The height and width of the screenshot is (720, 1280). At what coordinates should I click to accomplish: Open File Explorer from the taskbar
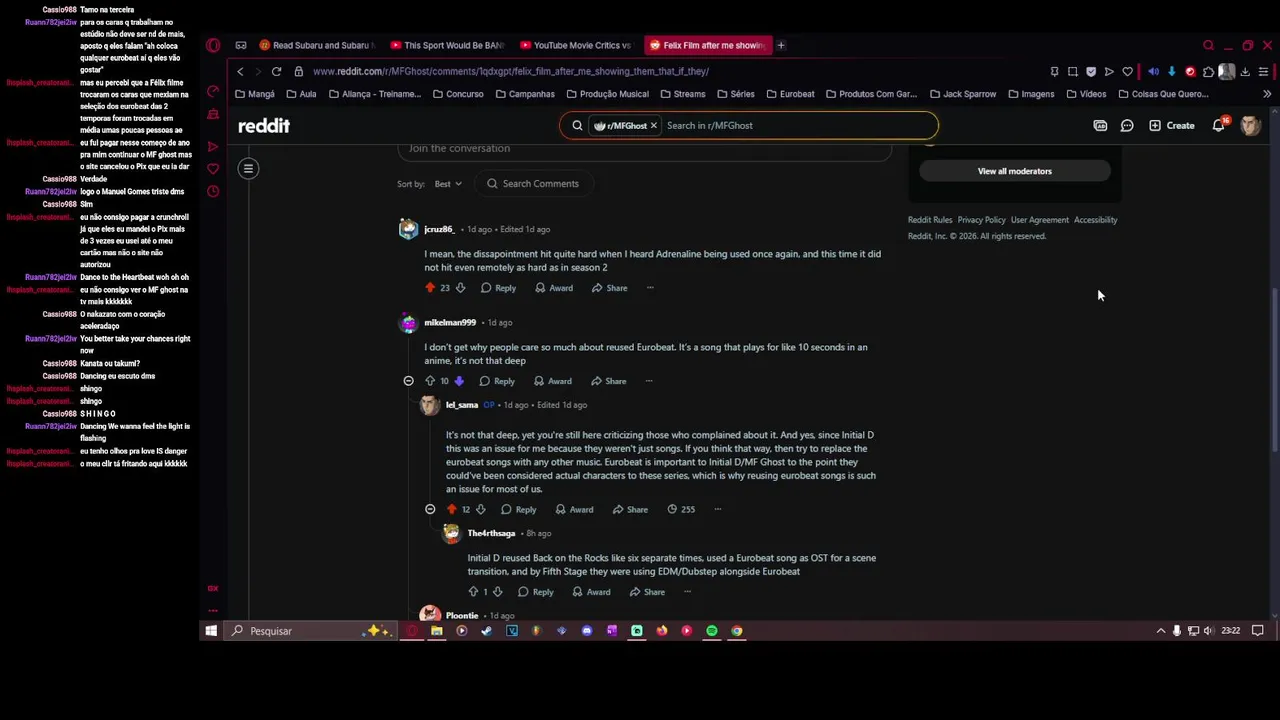(x=436, y=631)
